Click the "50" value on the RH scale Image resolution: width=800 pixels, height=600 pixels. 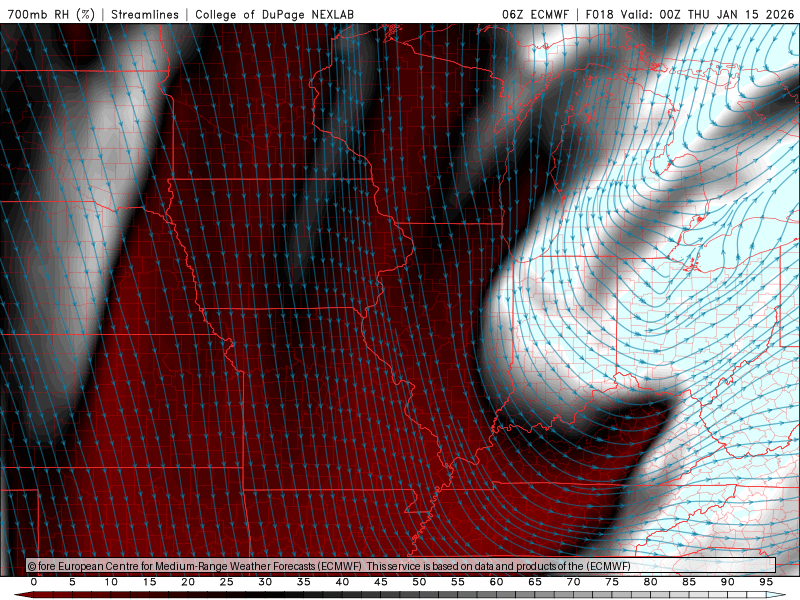419,582
